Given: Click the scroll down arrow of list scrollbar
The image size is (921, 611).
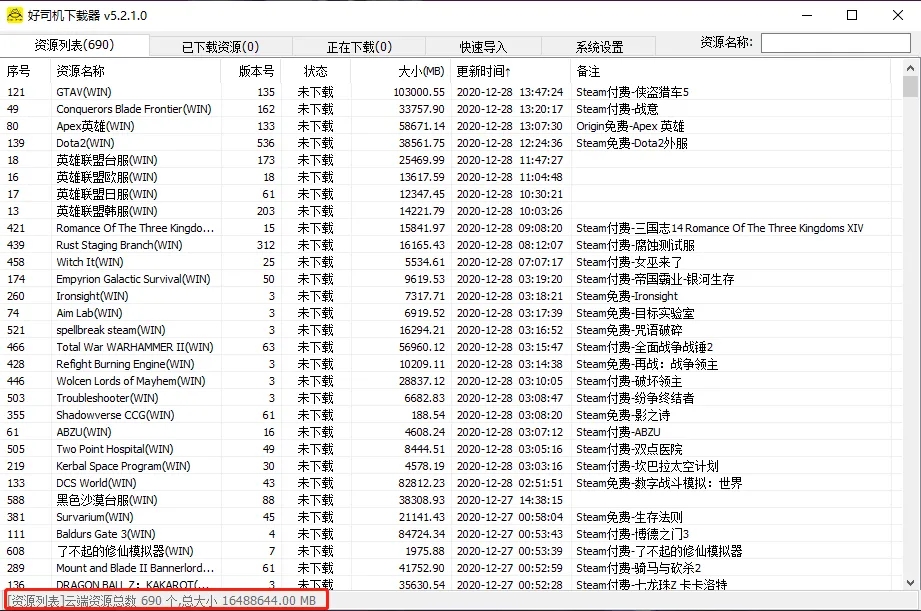Looking at the screenshot, I should [x=910, y=583].
